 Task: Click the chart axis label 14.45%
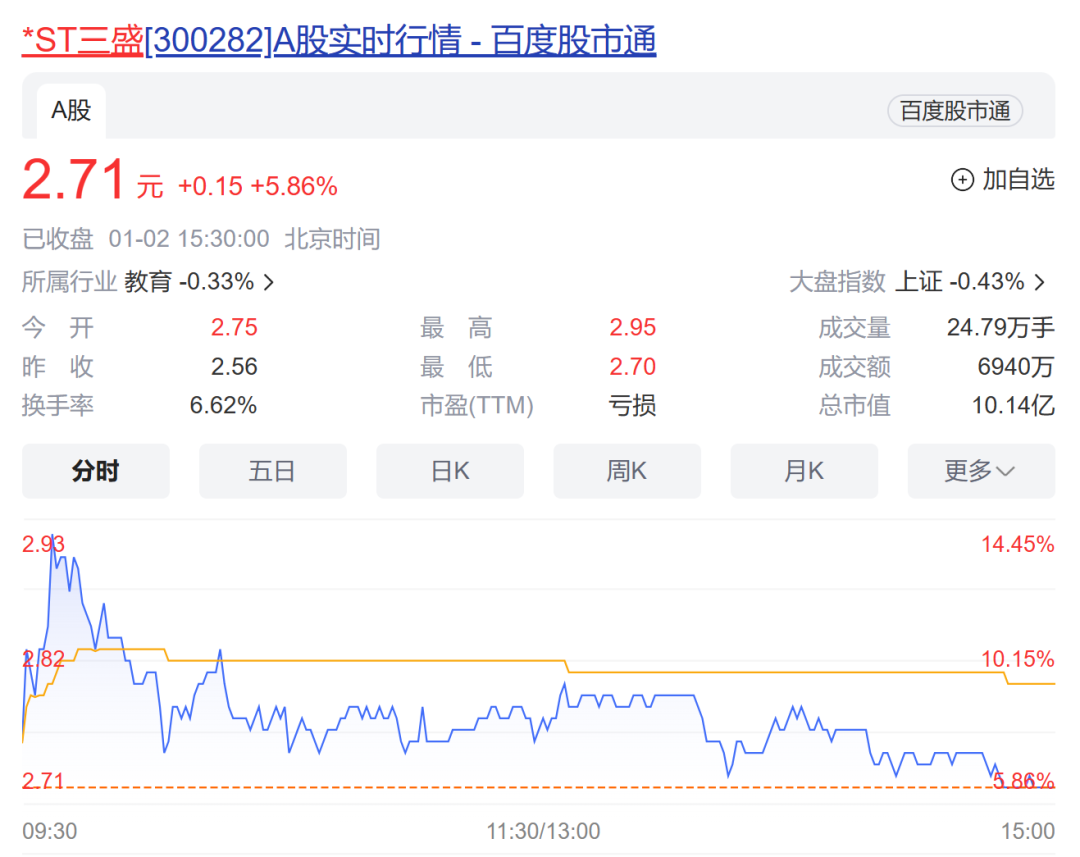[x=1017, y=544]
